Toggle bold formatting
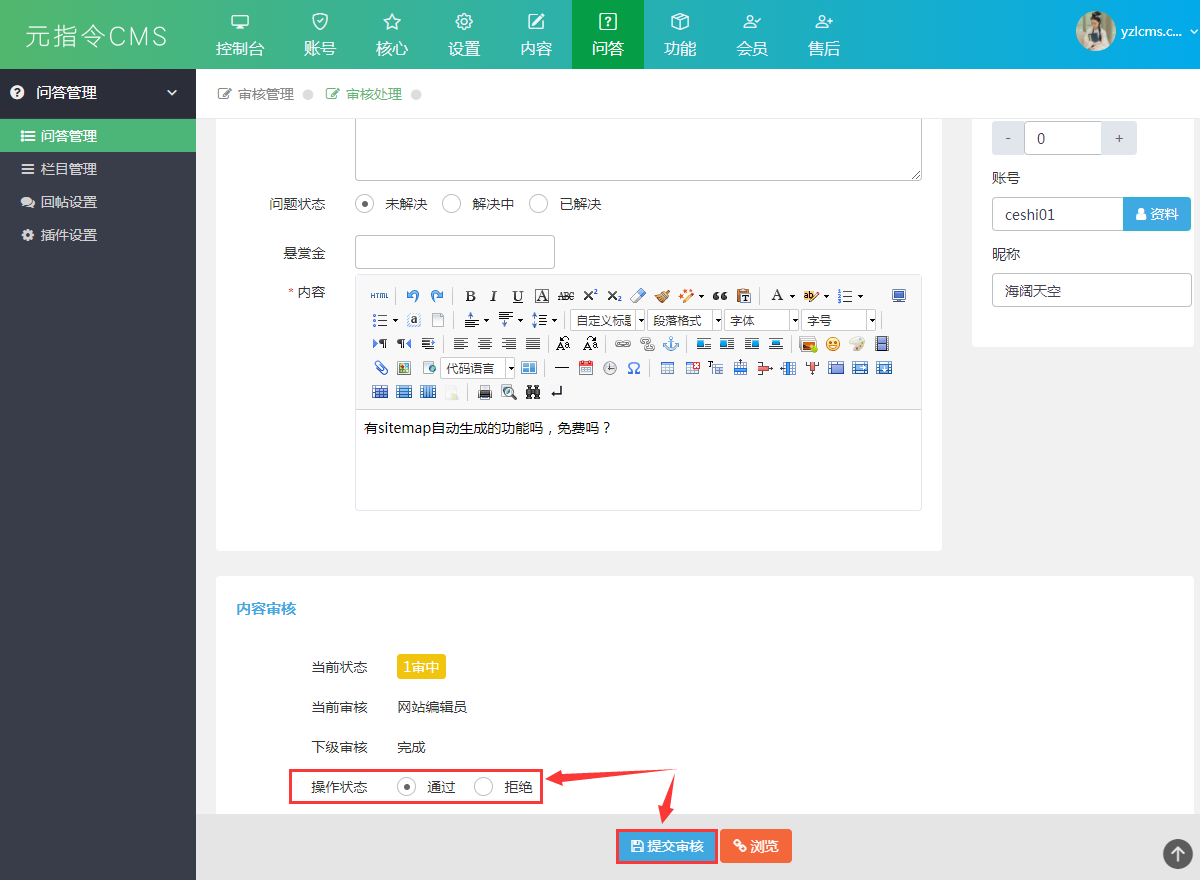The height and width of the screenshot is (880, 1200). [470, 296]
